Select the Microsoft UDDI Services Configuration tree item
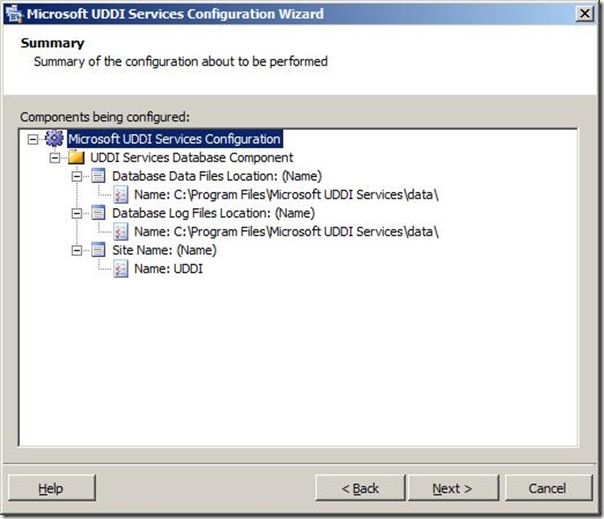The image size is (604, 519). tap(175, 139)
